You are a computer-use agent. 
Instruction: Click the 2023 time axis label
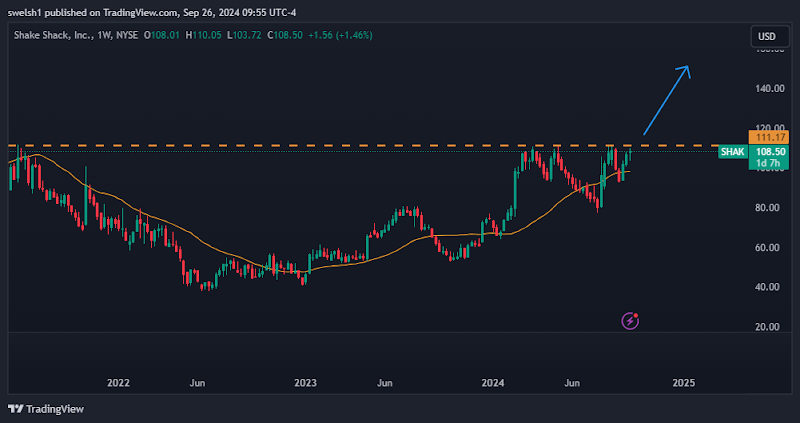305,383
